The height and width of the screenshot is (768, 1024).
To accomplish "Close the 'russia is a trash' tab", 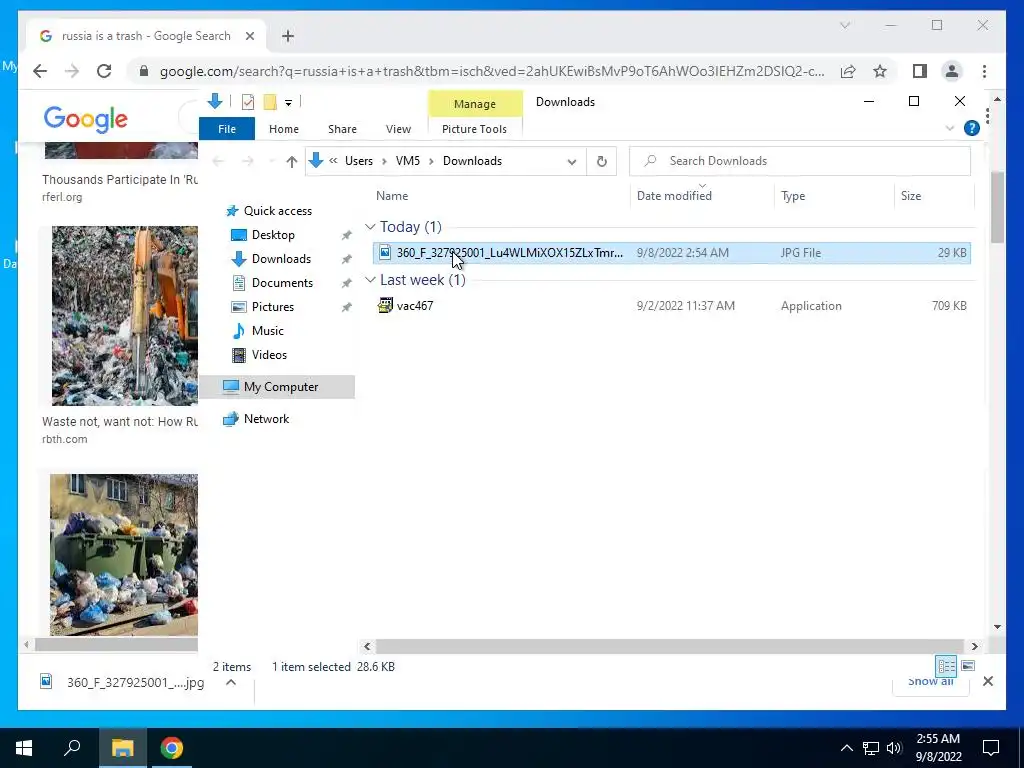I will [249, 36].
